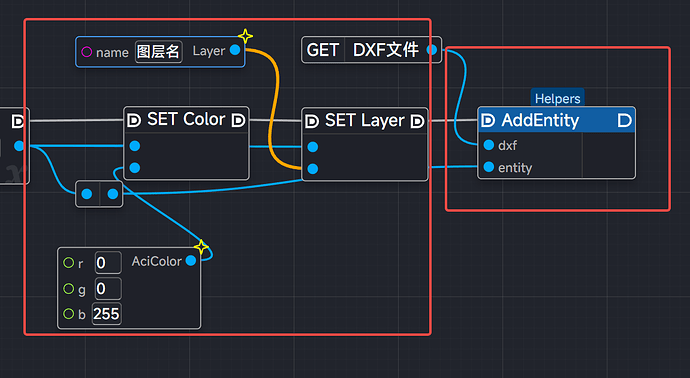Screen dimensions: 690x378
Task: Click the magenta name input port
Action: [87, 52]
